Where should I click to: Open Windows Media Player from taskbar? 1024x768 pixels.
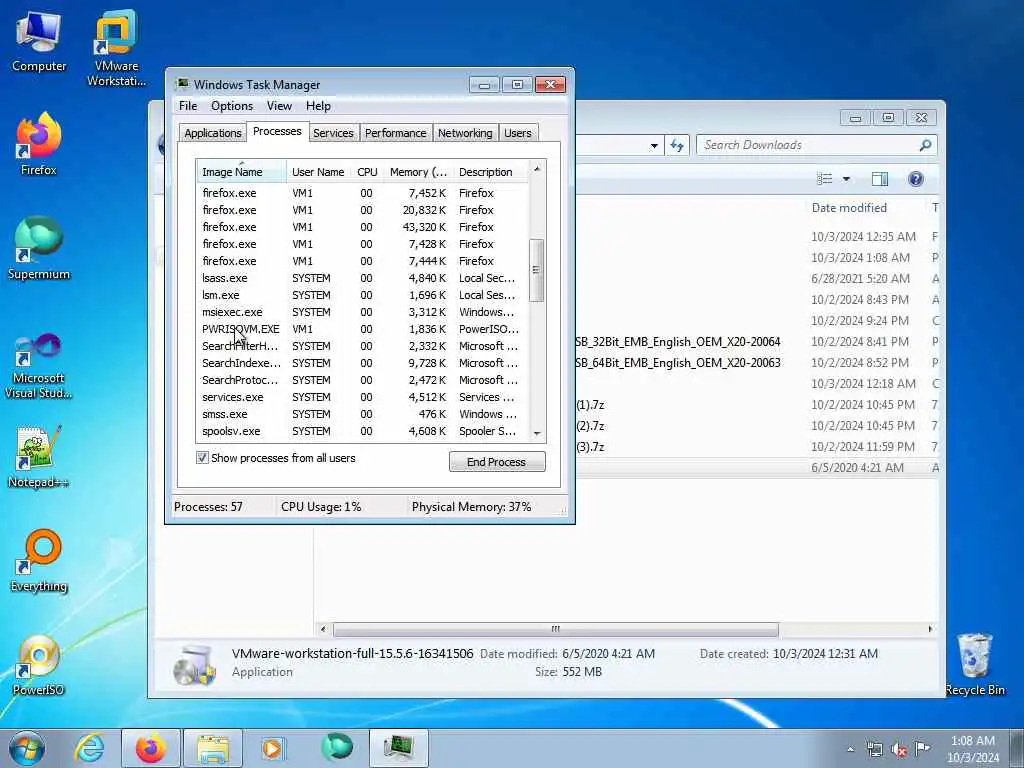(274, 748)
